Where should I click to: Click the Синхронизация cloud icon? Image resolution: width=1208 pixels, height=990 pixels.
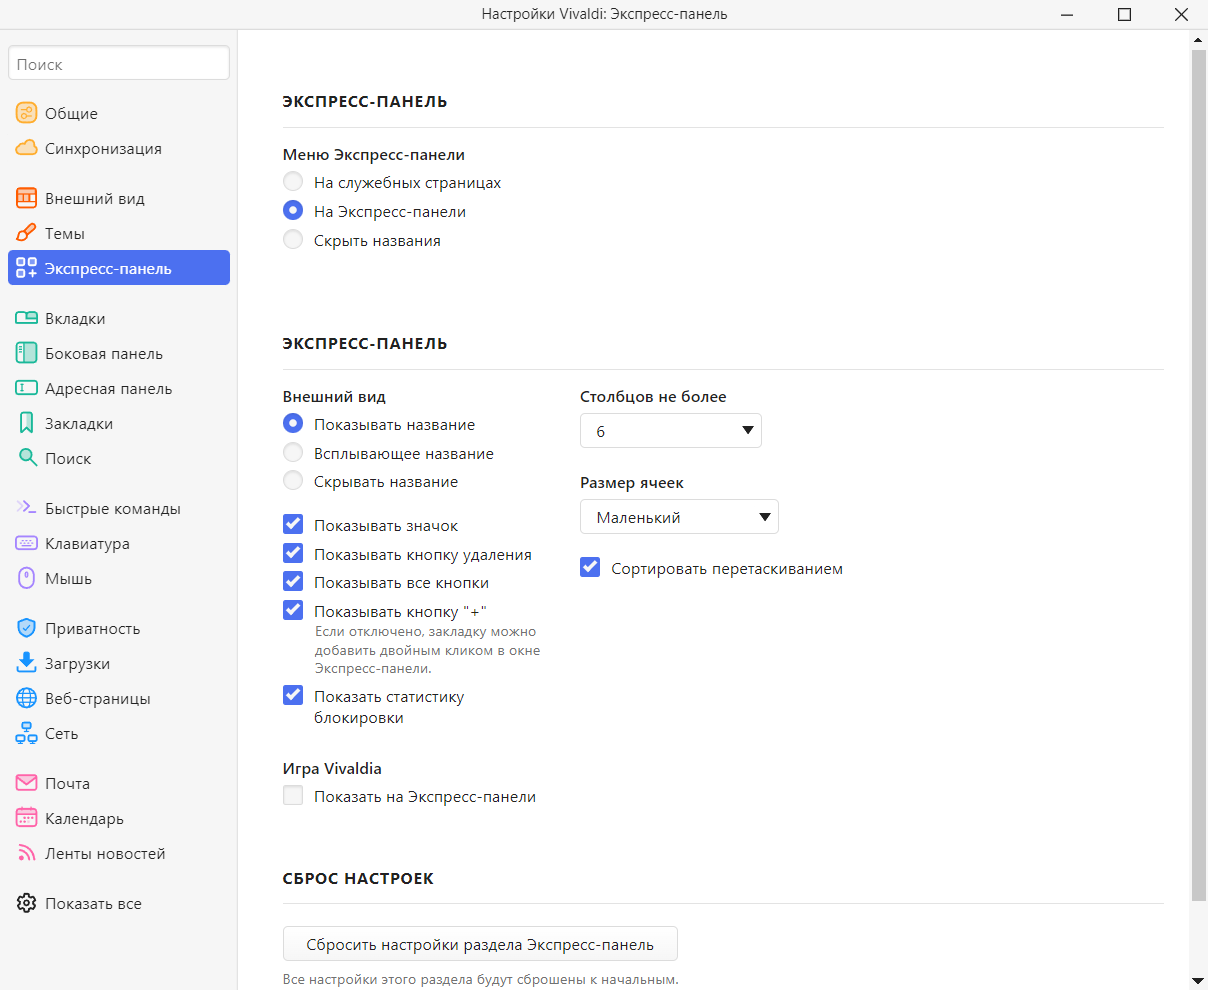click(26, 148)
